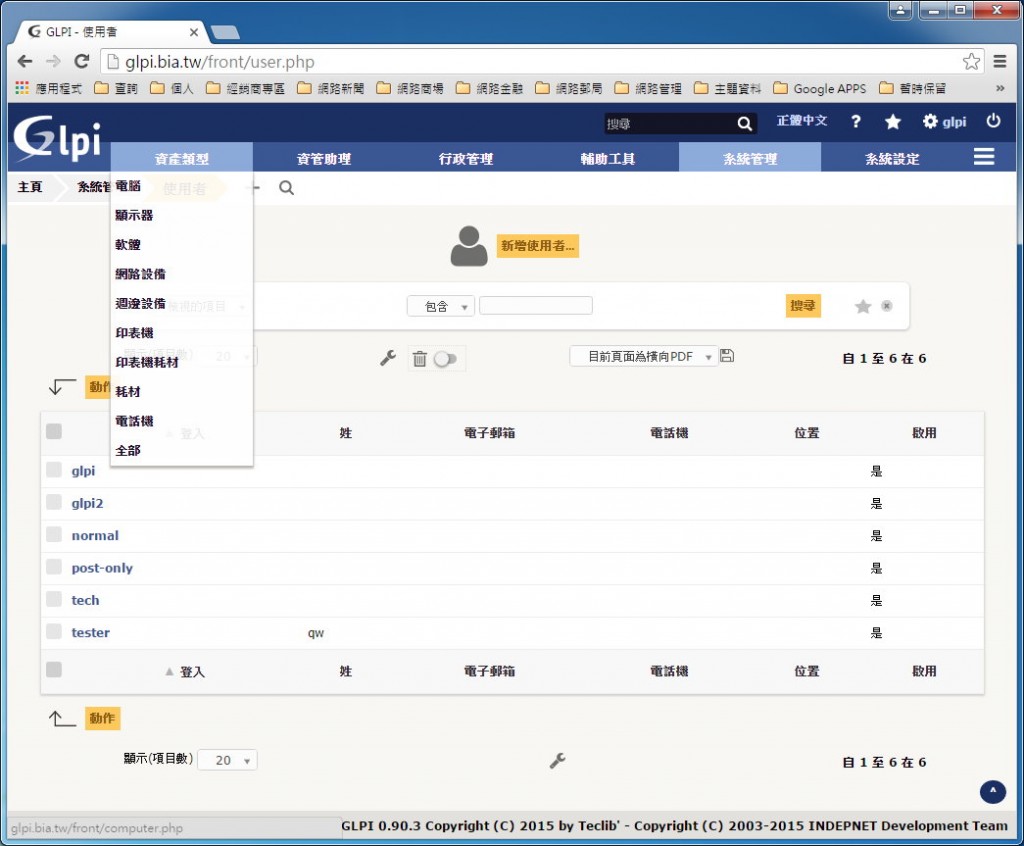Open the post-only user link
1024x846 pixels.
(x=102, y=568)
